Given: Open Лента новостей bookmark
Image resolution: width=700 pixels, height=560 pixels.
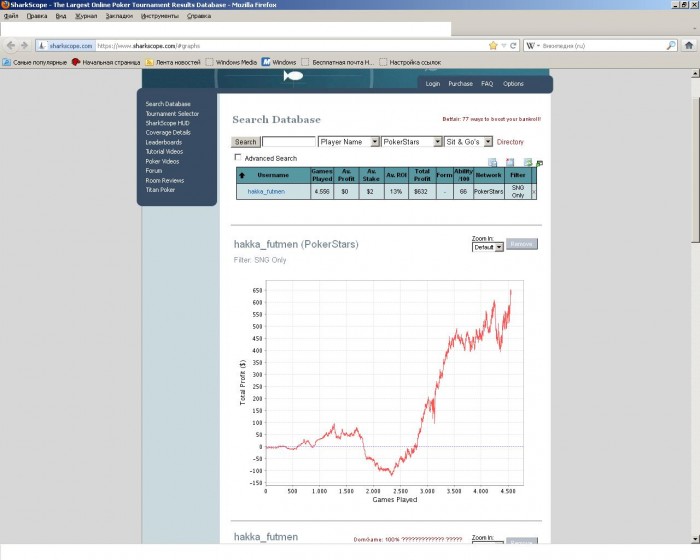Looking at the screenshot, I should (x=173, y=62).
